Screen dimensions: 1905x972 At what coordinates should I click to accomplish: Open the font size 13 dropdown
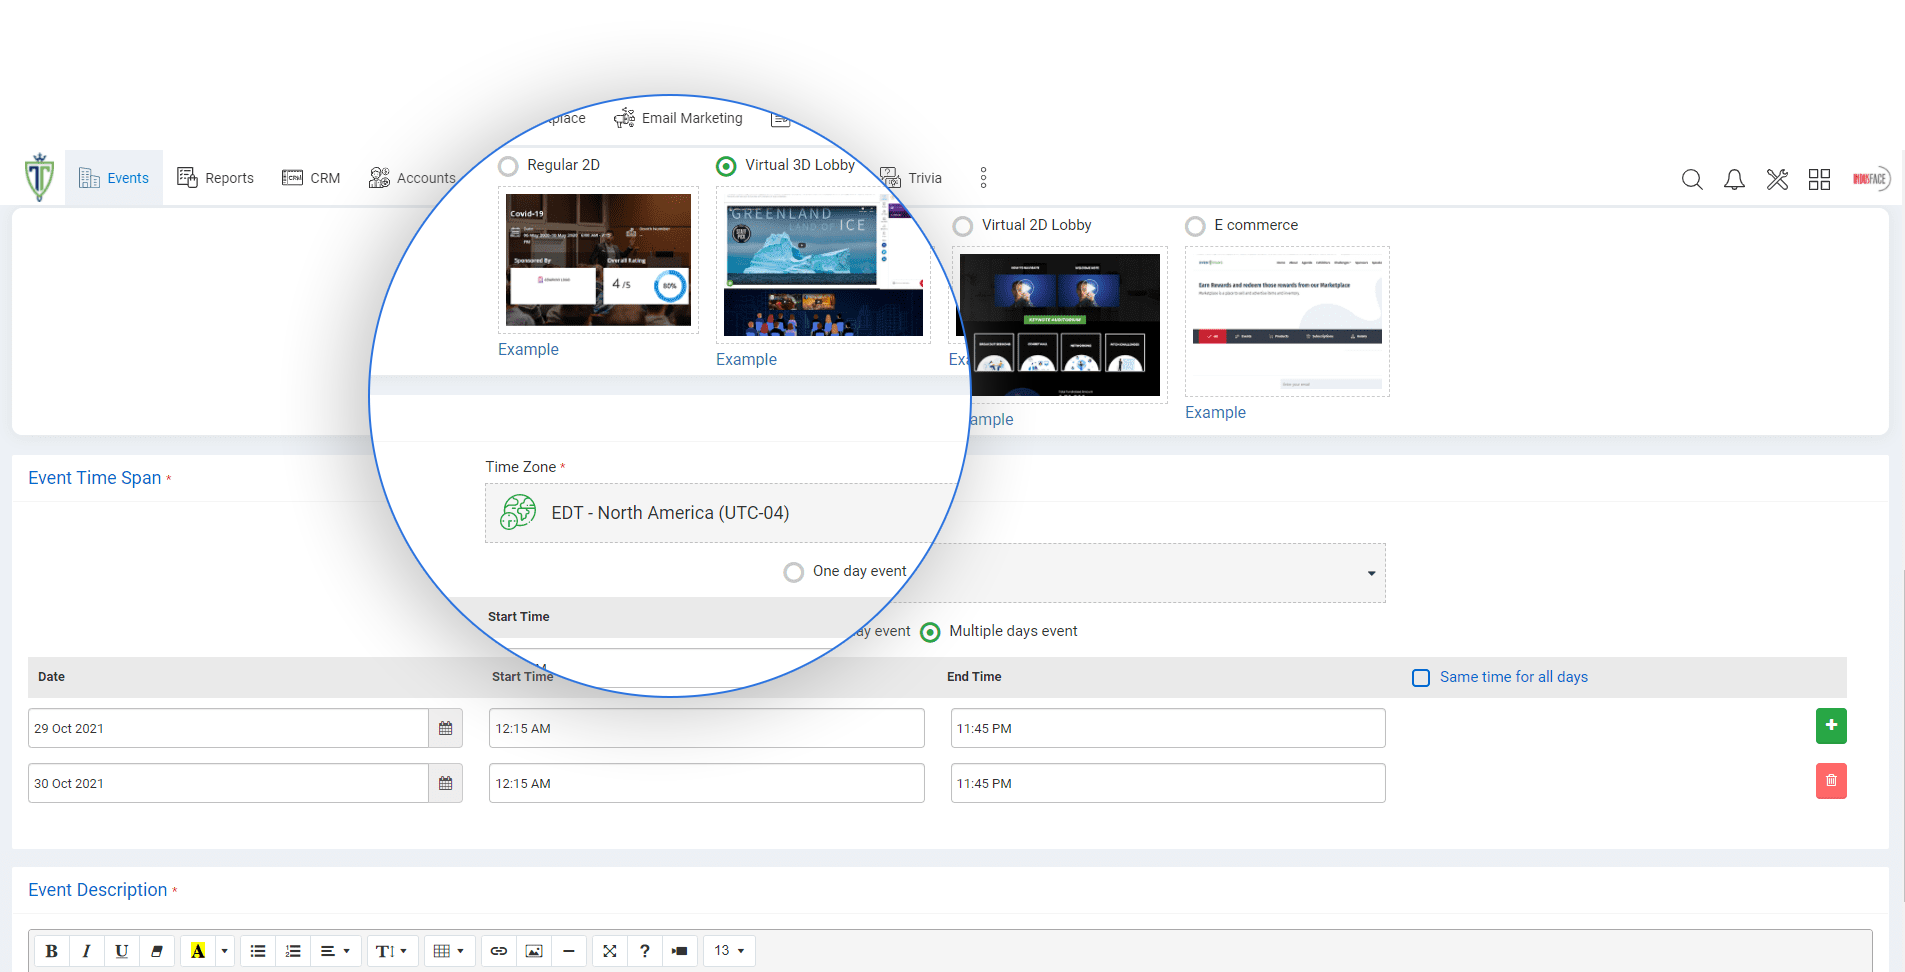728,950
